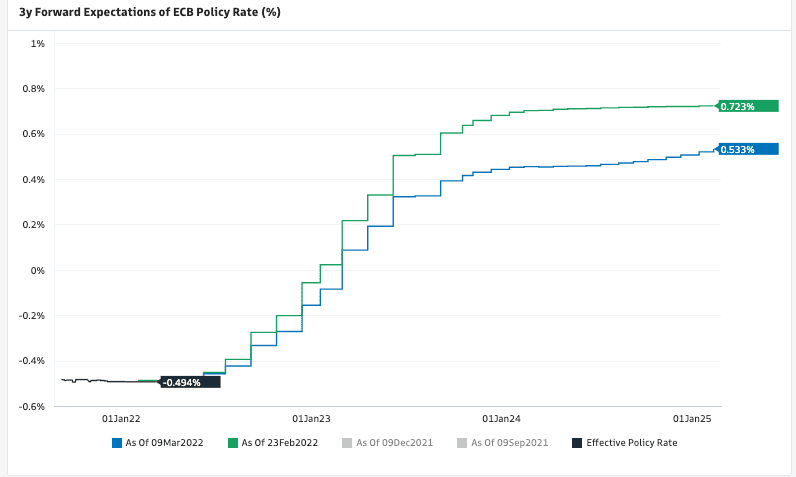Select the 01Jan25 x-axis date label
Viewport: 796px width, 477px height.
(x=691, y=418)
